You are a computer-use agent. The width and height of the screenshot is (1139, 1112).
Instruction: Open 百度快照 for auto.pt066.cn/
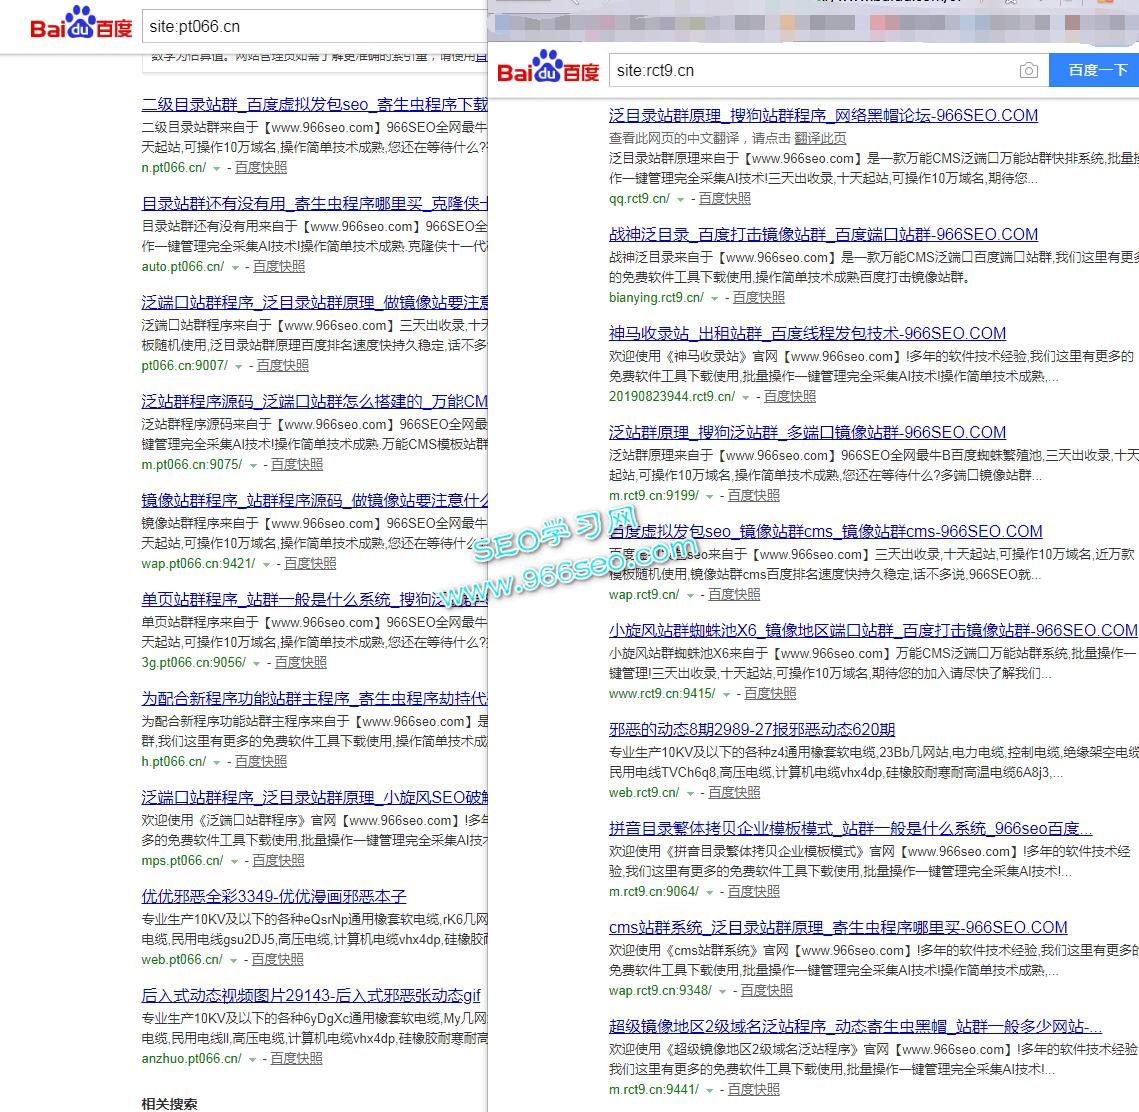pyautogui.click(x=279, y=267)
